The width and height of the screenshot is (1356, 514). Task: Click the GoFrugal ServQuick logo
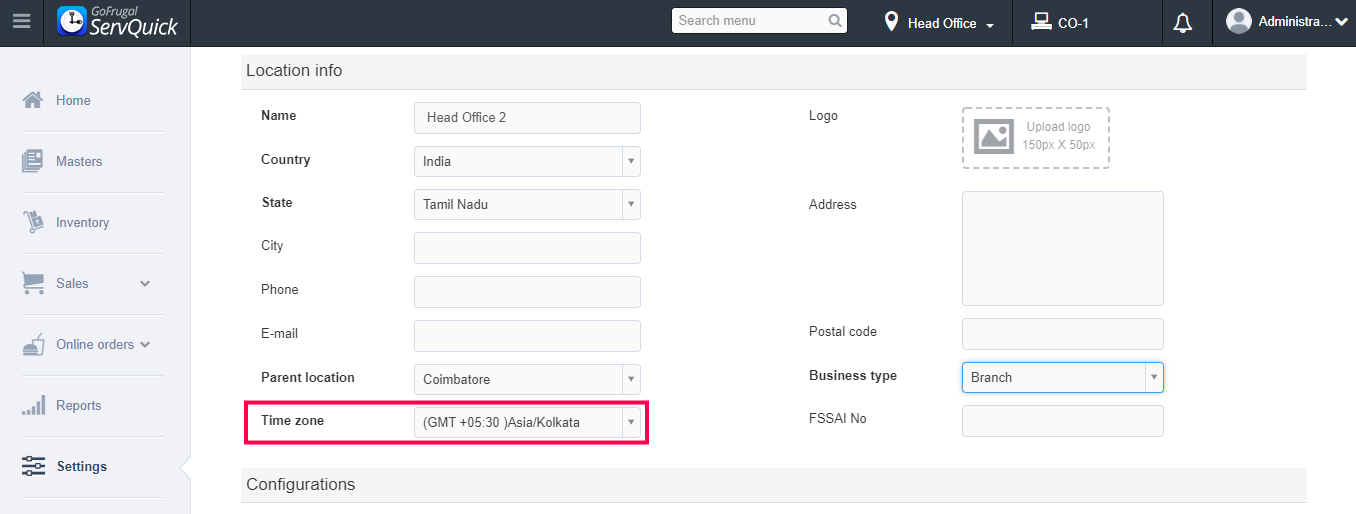118,22
